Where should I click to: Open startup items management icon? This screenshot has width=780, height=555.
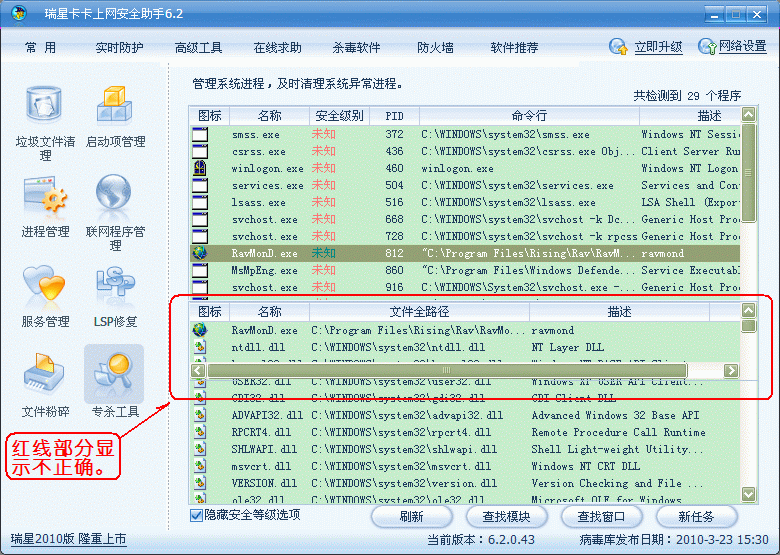[114, 104]
